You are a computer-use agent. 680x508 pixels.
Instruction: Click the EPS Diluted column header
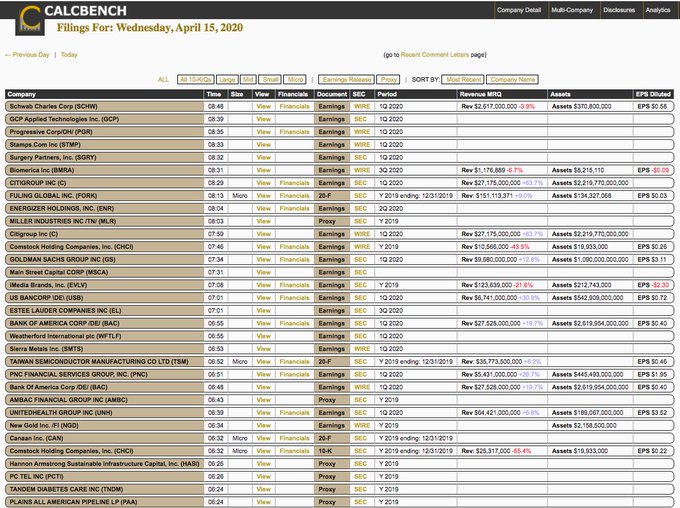click(x=653, y=94)
